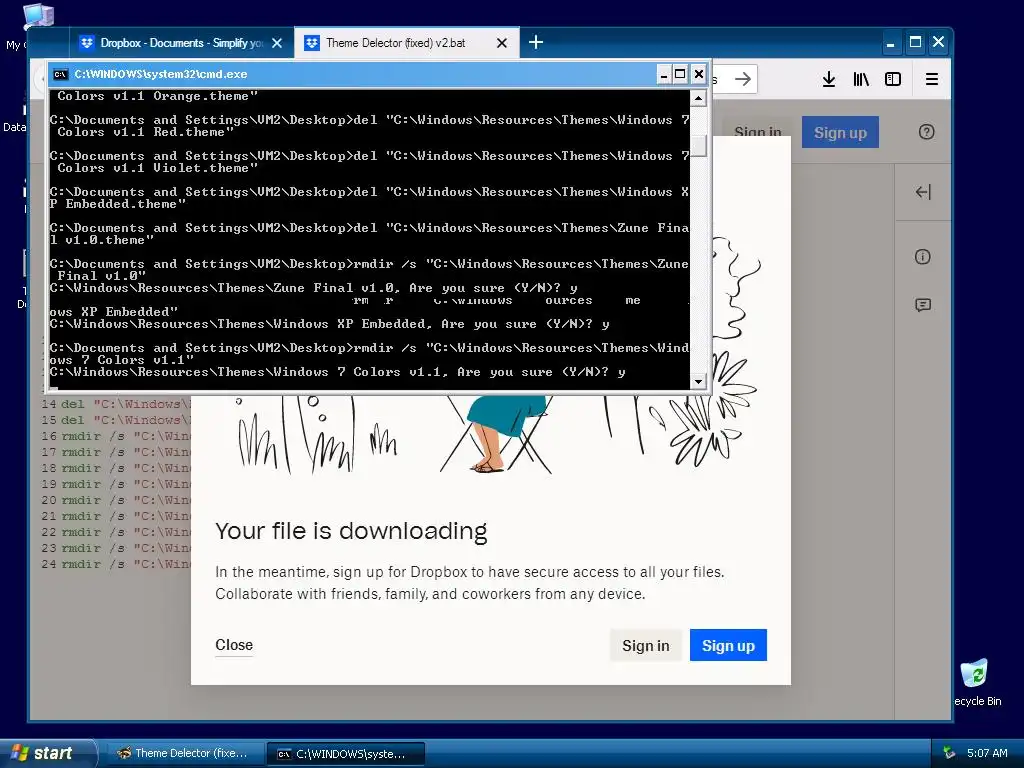Click cmd window scrollbar up arrow

click(x=698, y=98)
